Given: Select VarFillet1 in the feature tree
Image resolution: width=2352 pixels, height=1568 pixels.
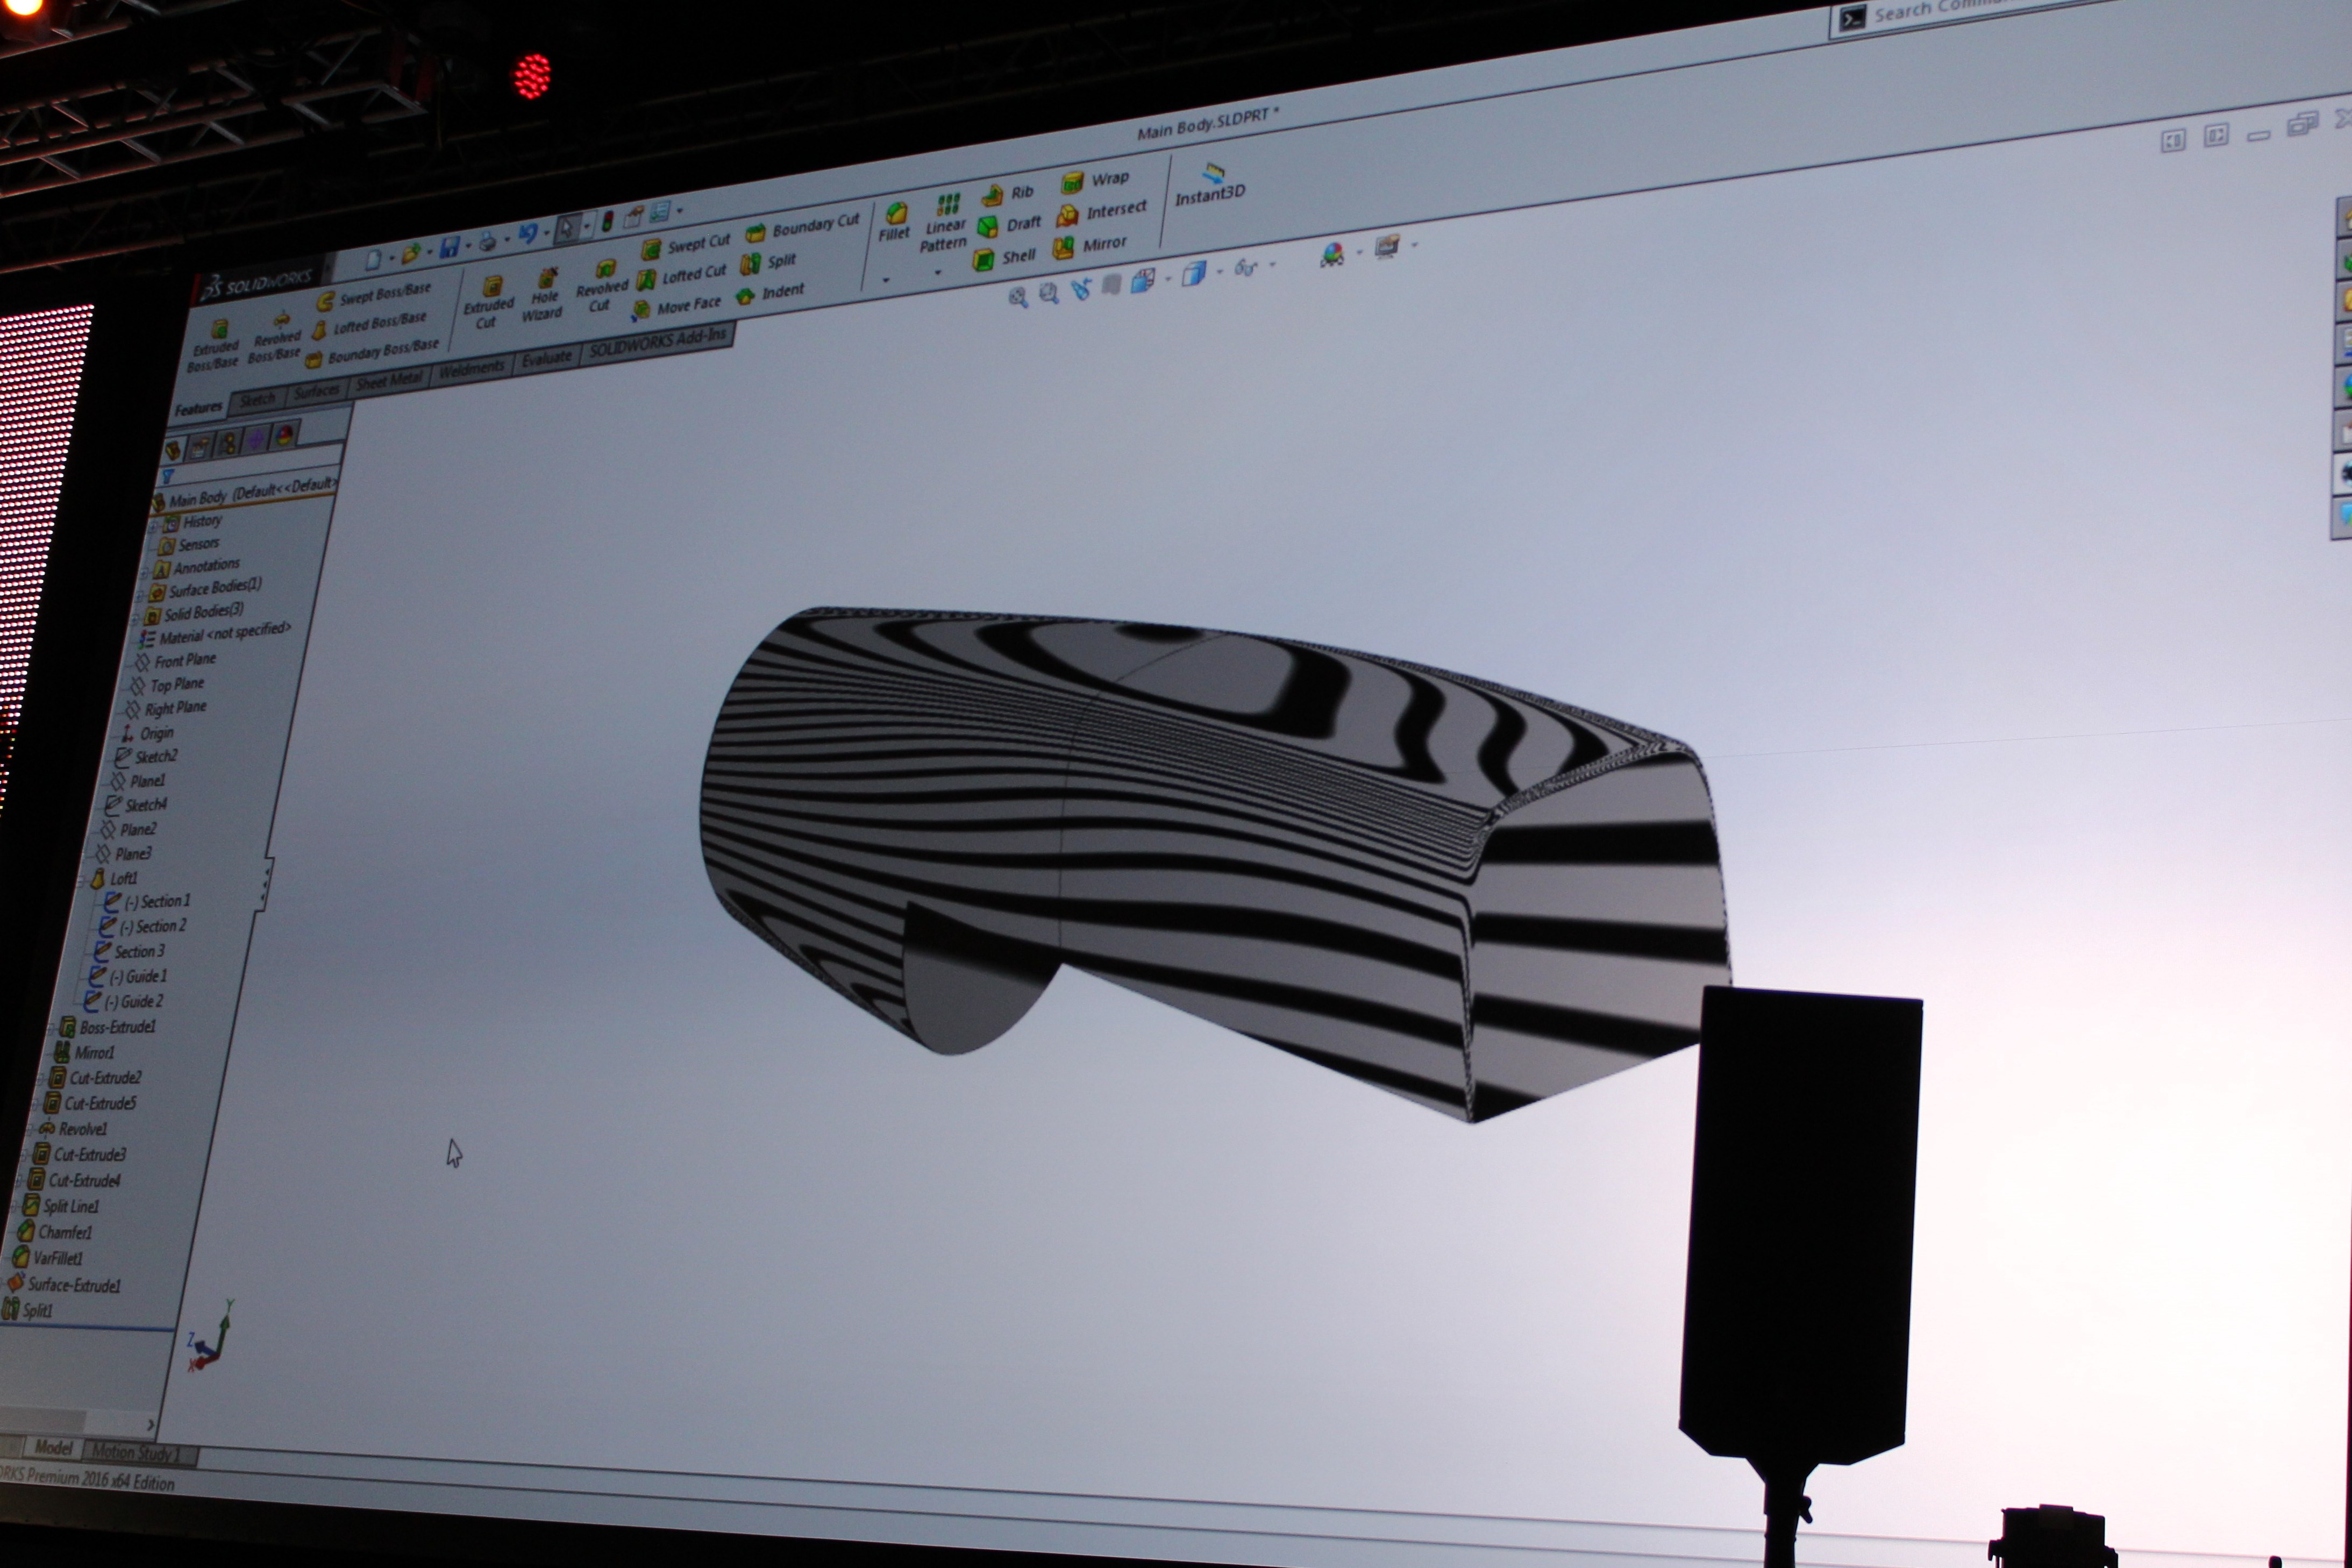Looking at the screenshot, I should tap(57, 1258).
